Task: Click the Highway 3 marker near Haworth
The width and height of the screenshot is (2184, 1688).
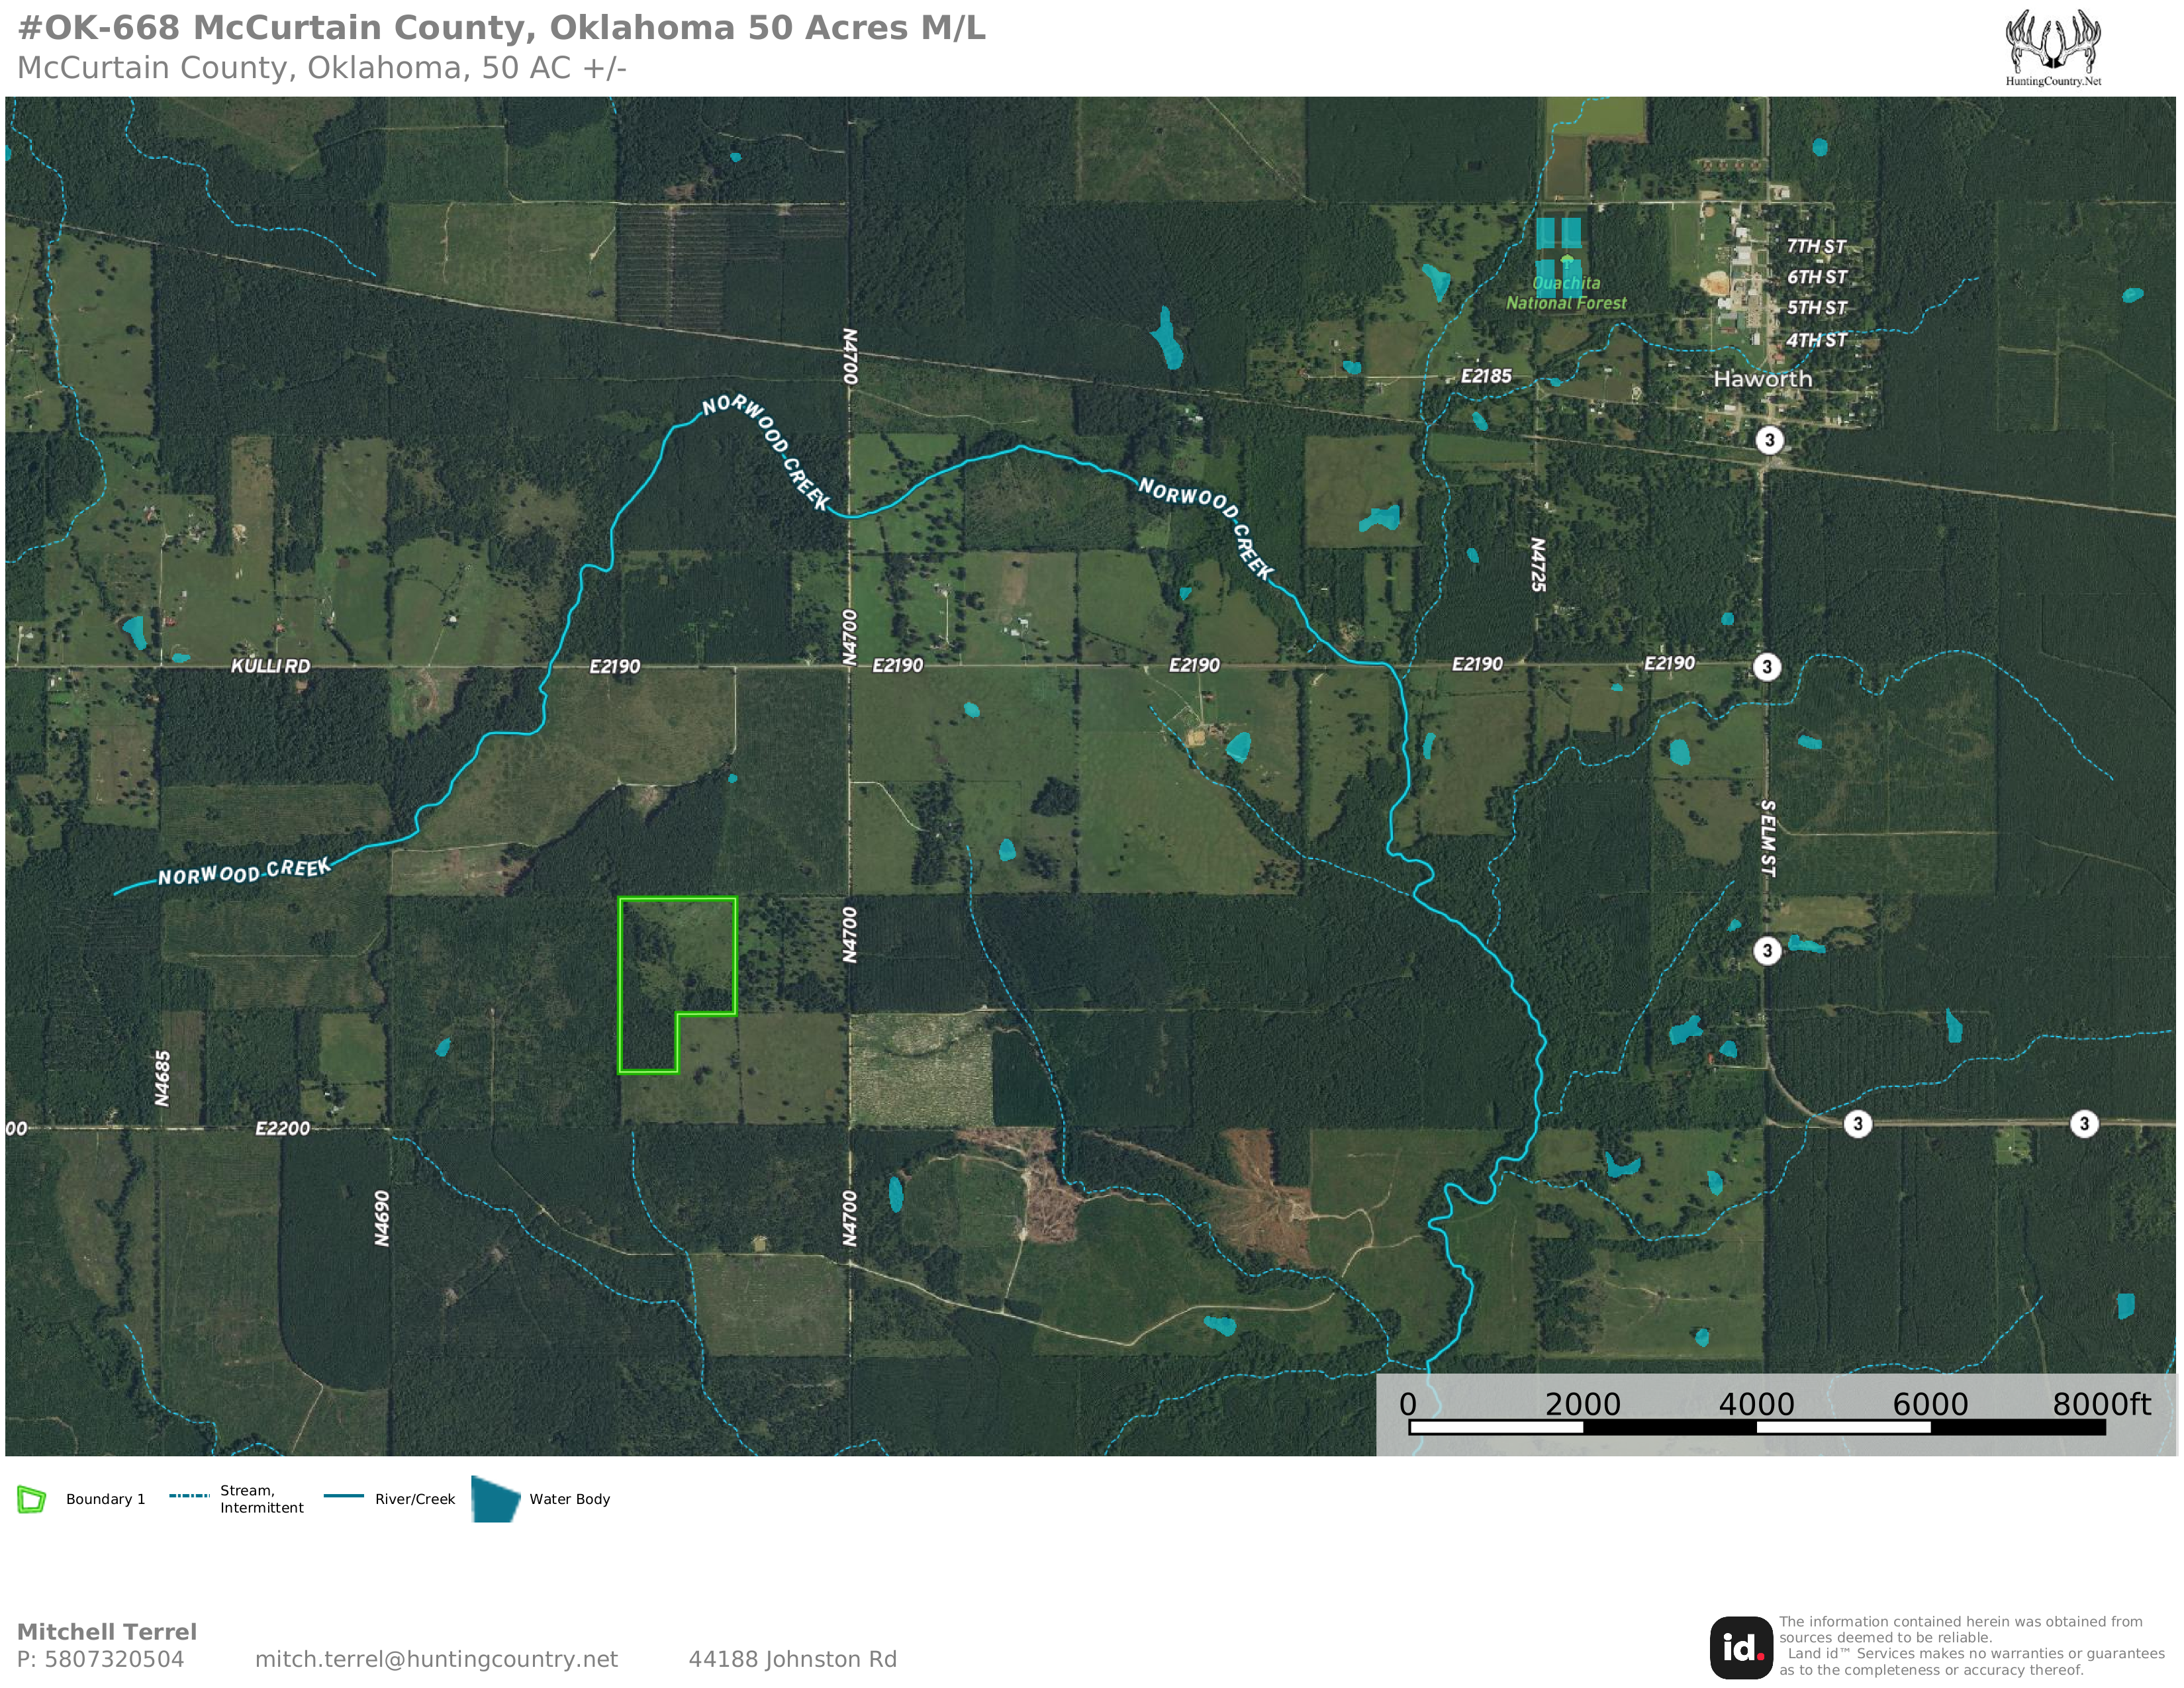Action: coord(1769,440)
